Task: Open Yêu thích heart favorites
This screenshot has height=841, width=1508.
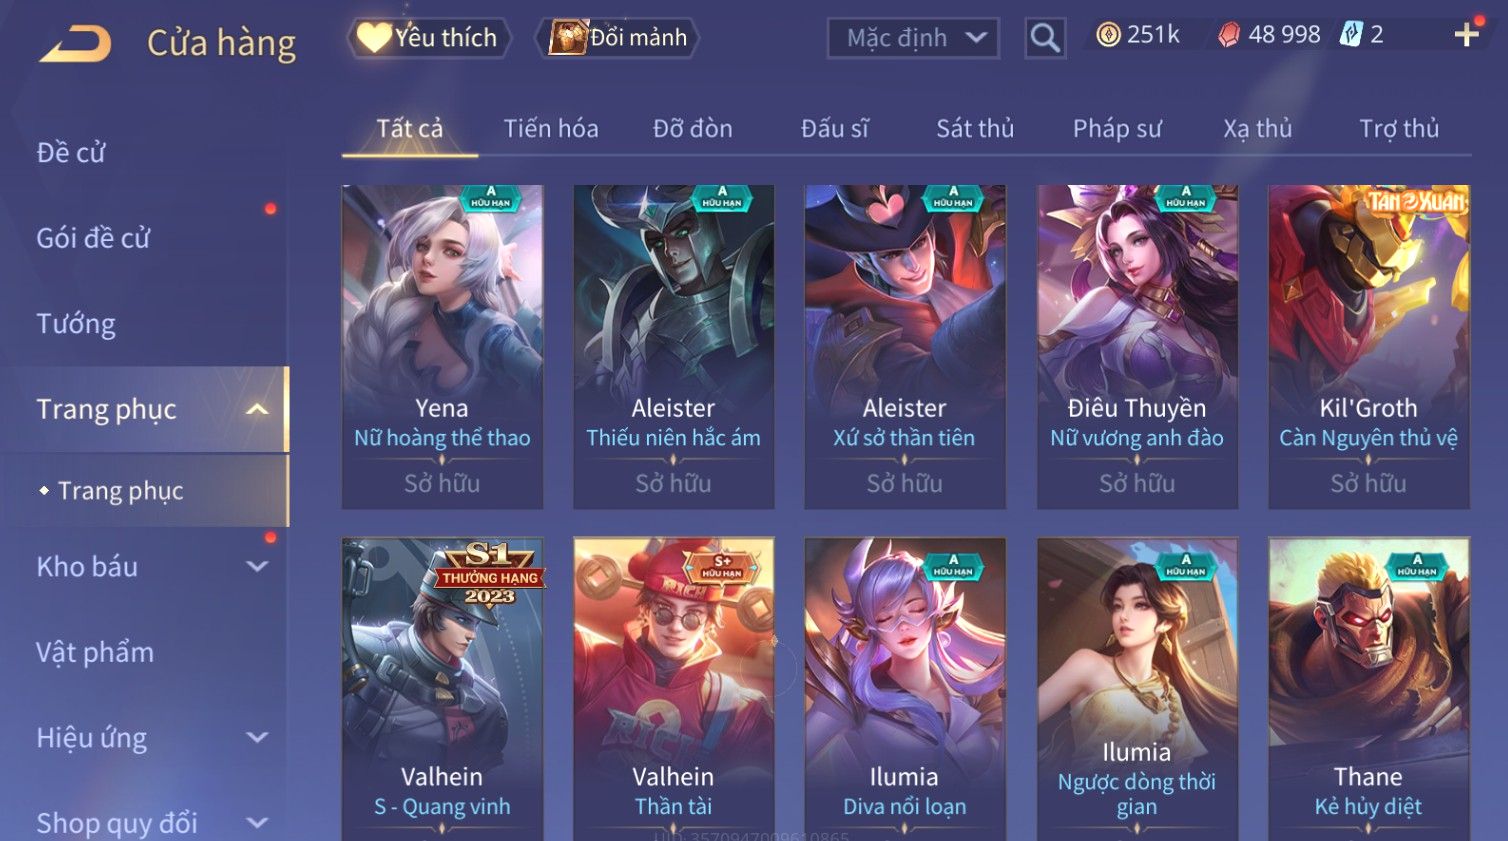Action: pos(429,38)
